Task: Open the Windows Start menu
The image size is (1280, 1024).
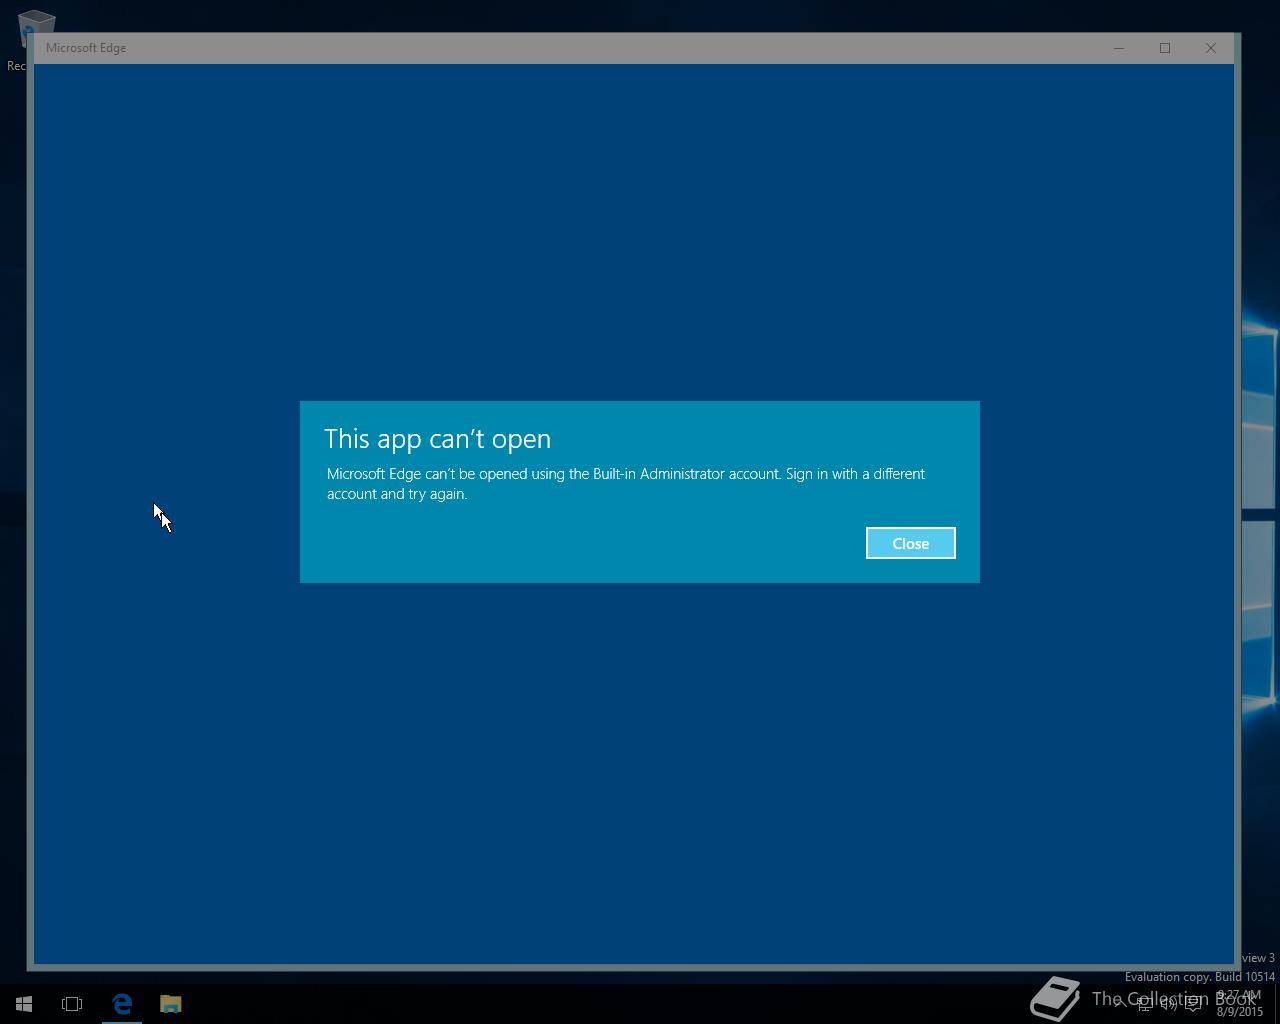Action: click(x=24, y=1003)
